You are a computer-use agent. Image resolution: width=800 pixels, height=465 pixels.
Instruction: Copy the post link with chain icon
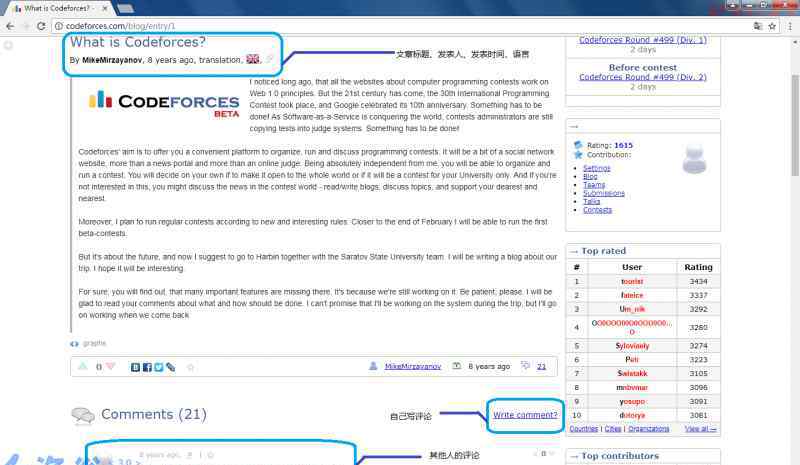[170, 367]
